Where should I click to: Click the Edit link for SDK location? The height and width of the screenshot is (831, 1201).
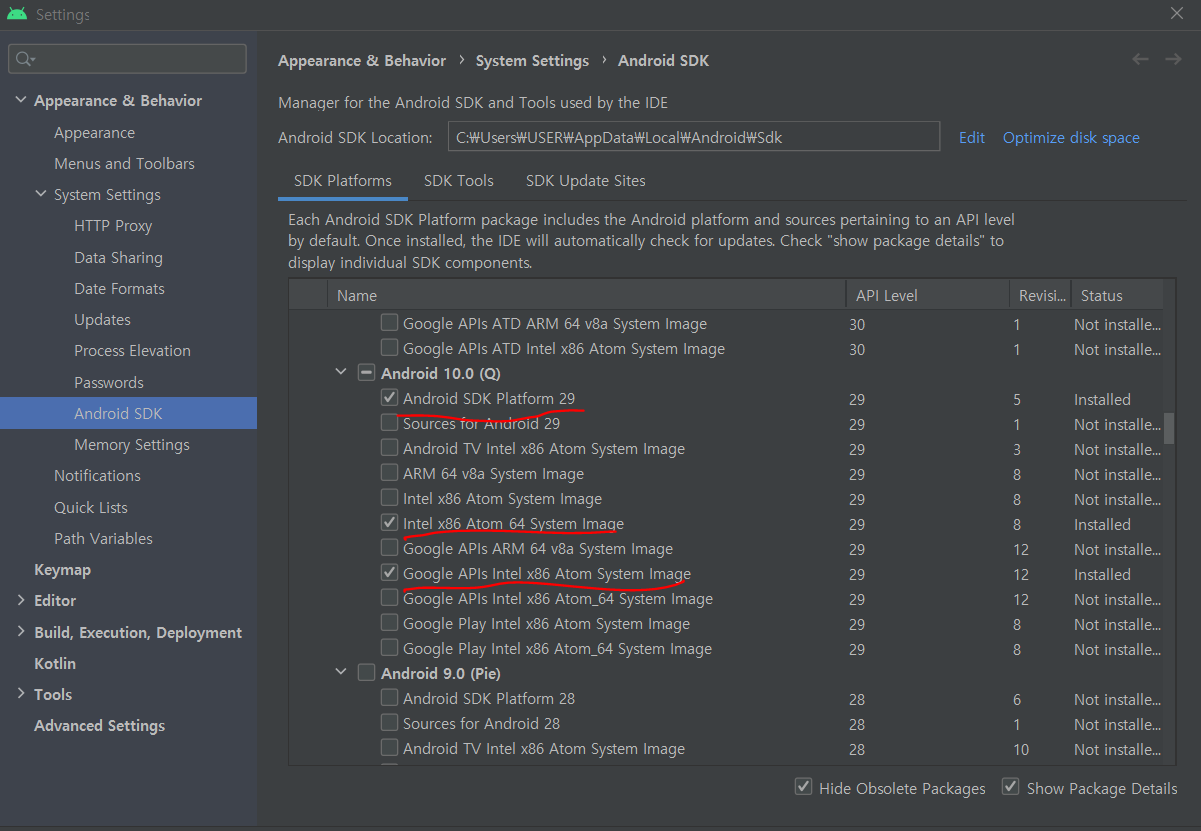972,138
